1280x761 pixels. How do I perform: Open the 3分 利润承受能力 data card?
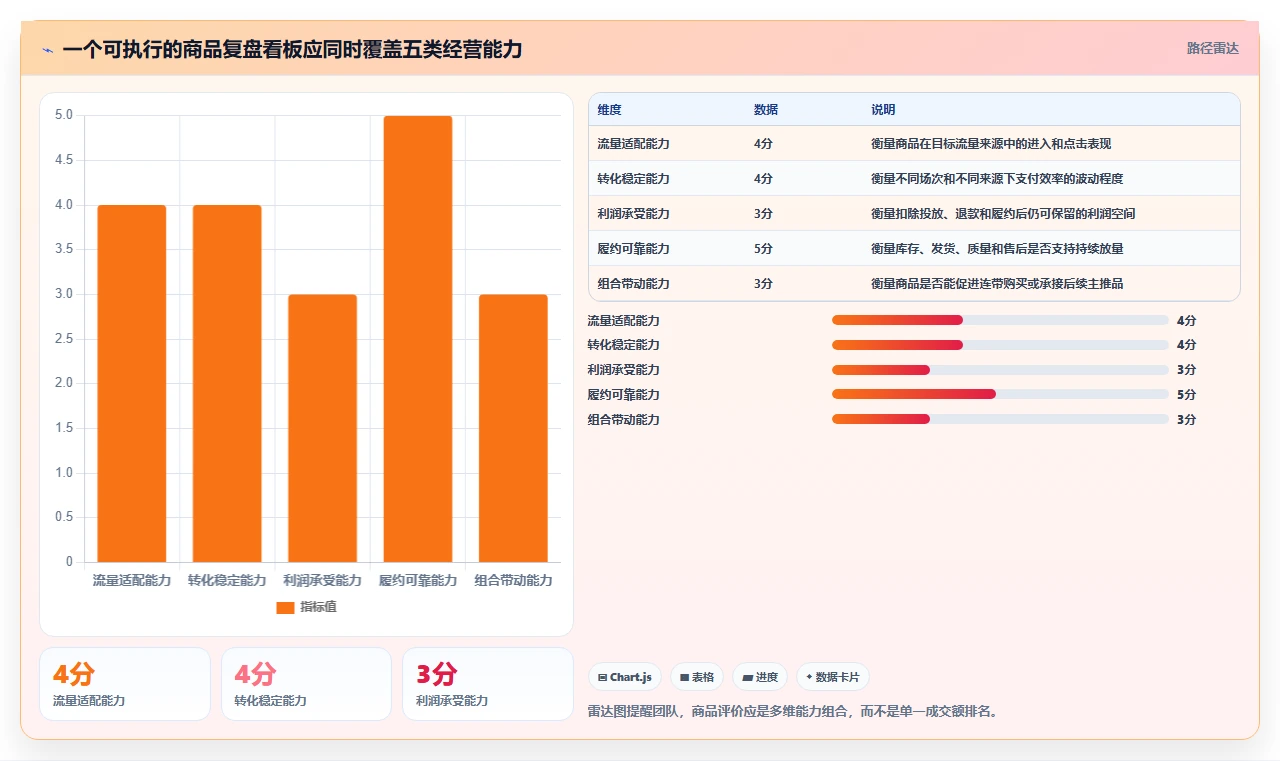[488, 684]
